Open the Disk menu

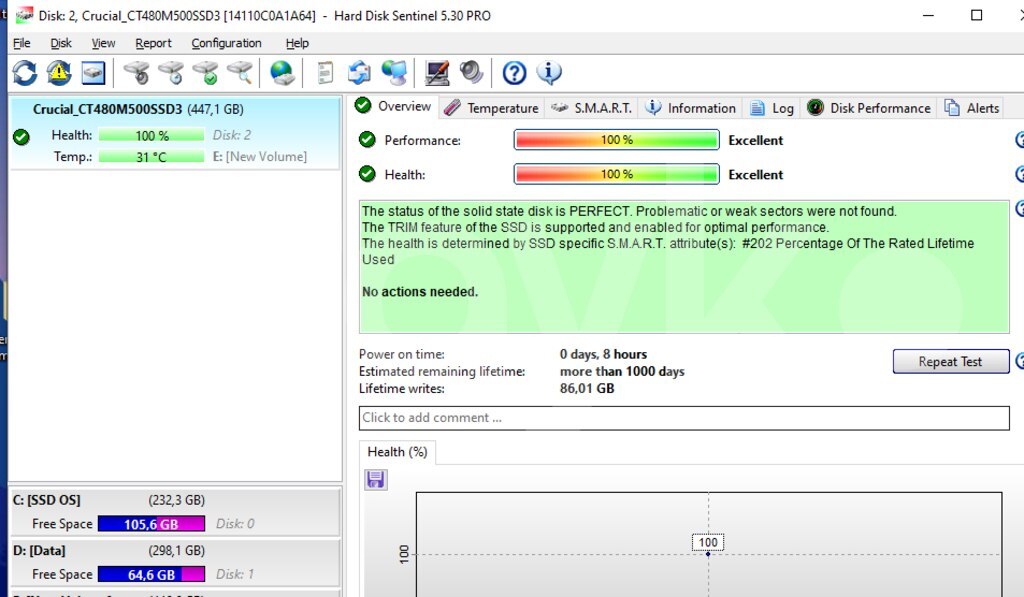click(61, 43)
